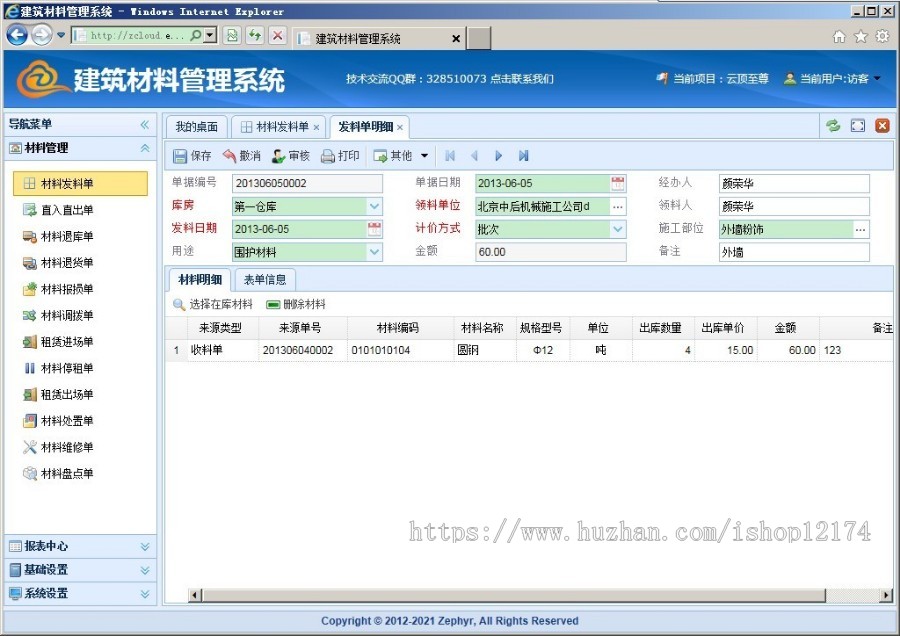Screen dimensions: 900x636
Task: Open the calendar picker for 发料日期
Action: click(x=375, y=228)
